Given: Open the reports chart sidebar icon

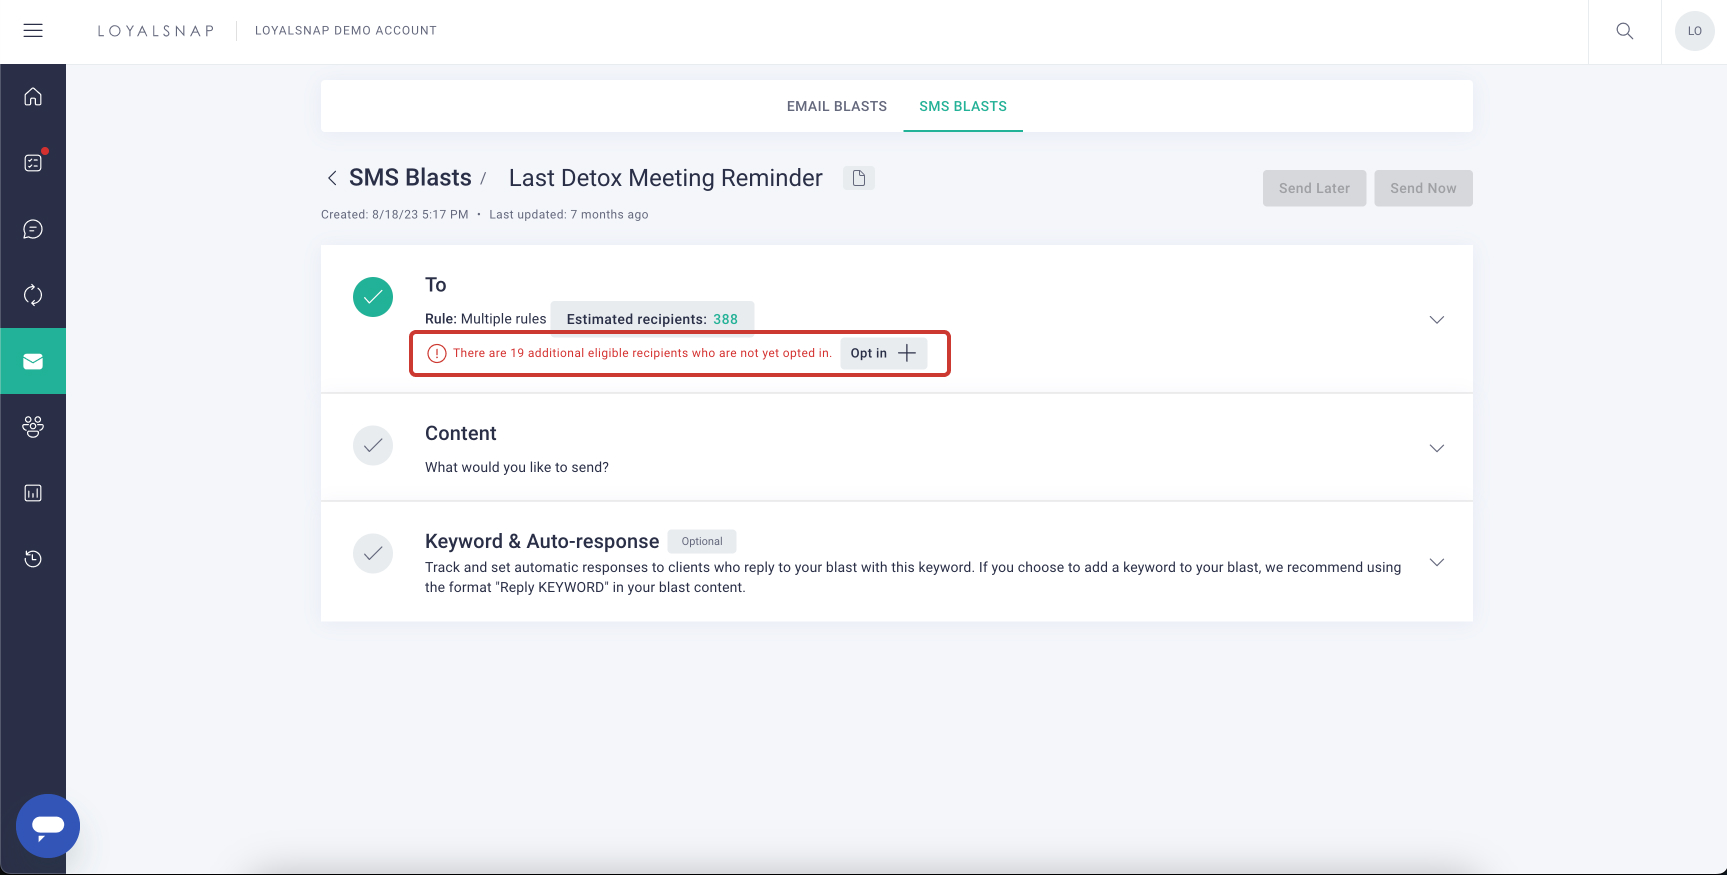Looking at the screenshot, I should point(33,493).
